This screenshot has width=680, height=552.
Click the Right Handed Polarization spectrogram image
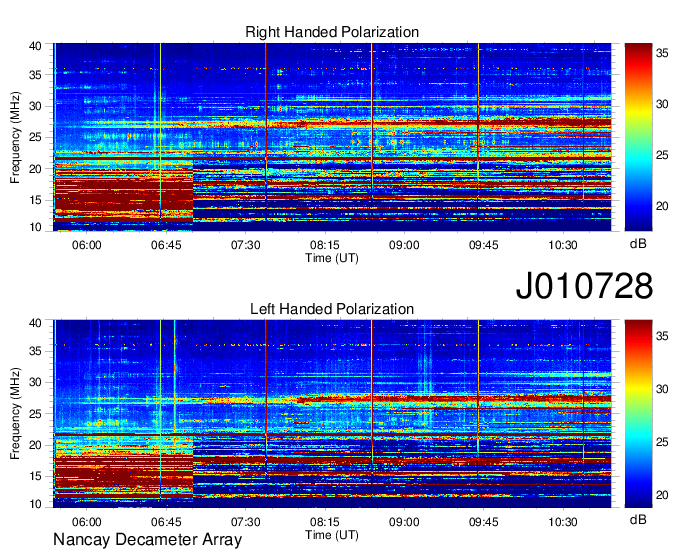click(332, 137)
